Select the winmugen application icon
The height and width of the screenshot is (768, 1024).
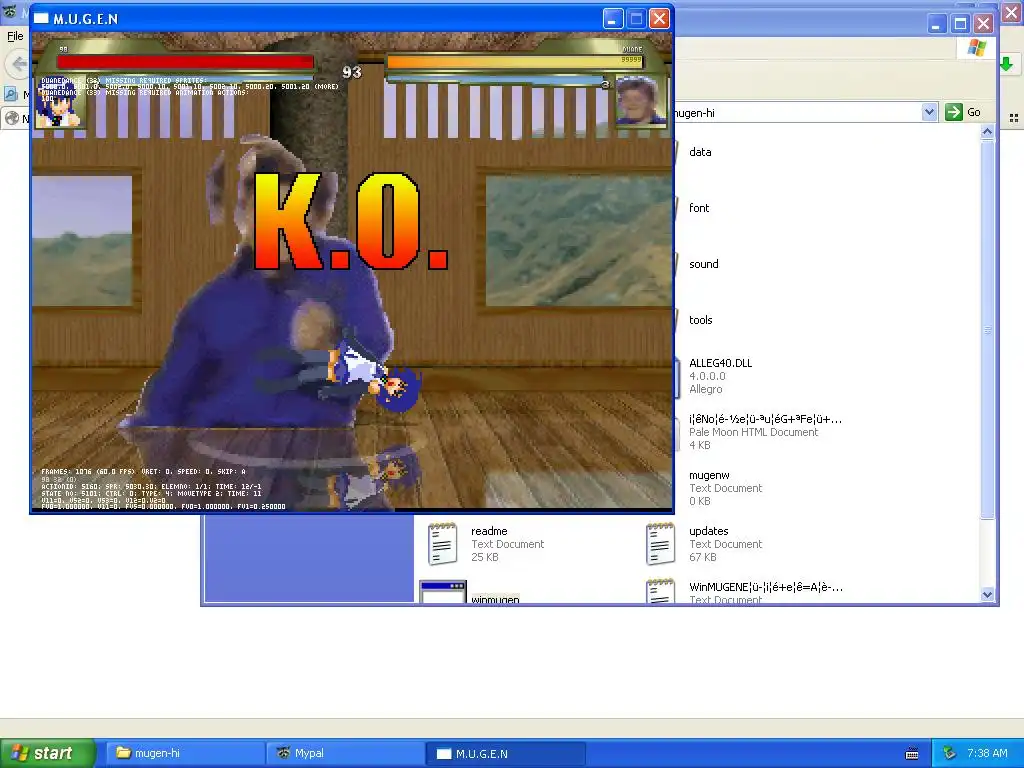click(x=442, y=592)
